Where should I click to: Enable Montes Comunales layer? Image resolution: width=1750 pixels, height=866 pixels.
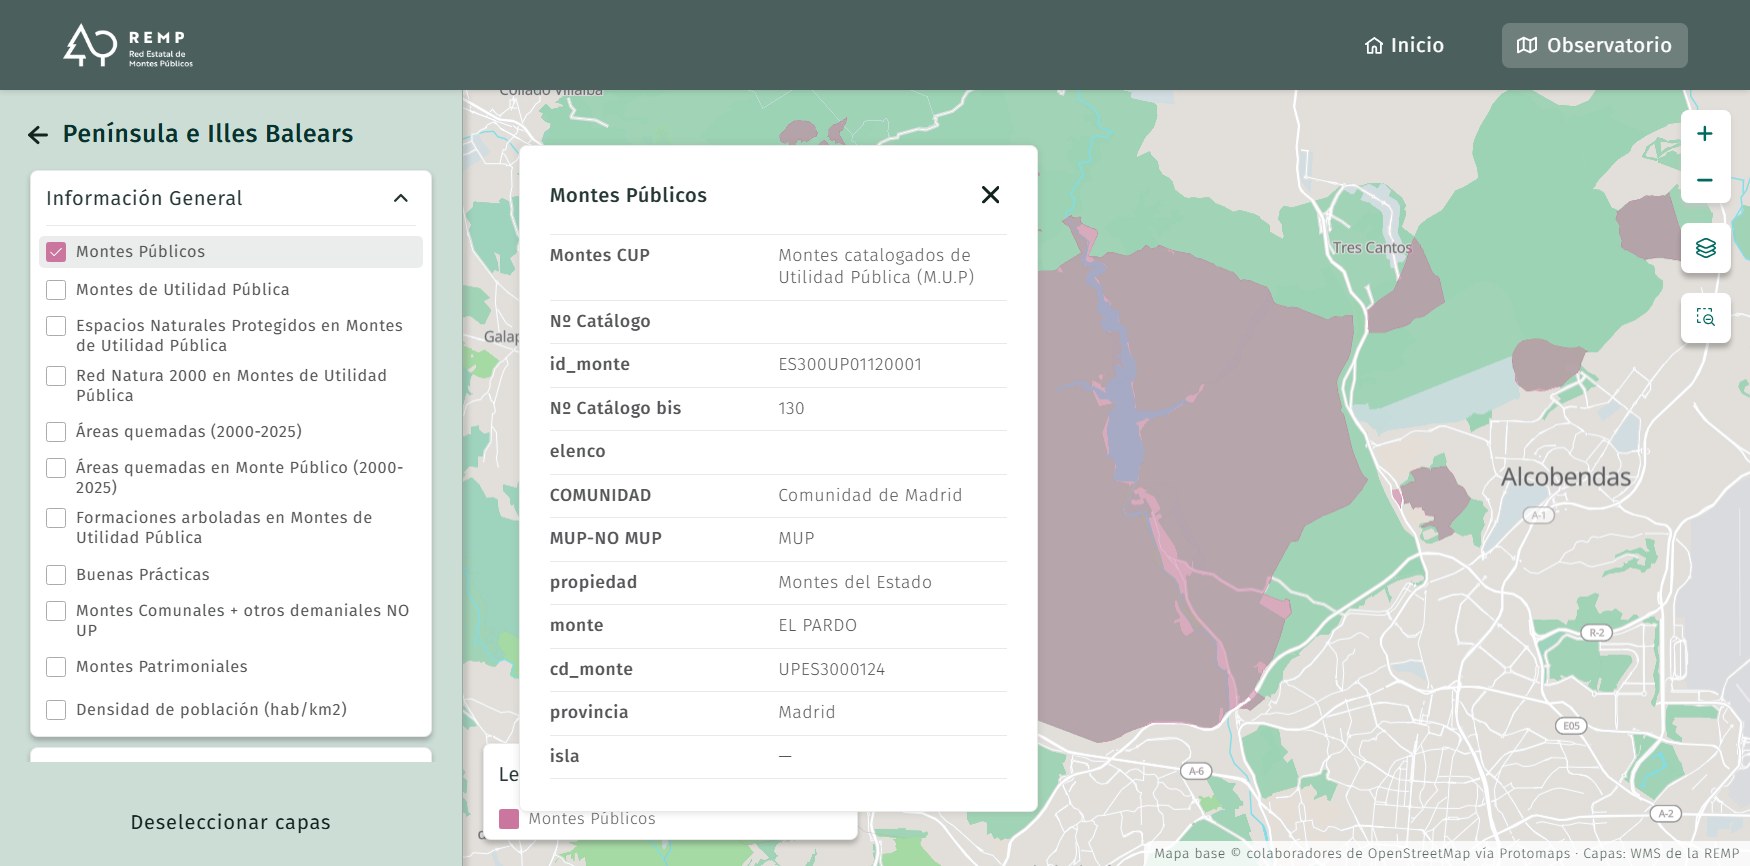56,611
